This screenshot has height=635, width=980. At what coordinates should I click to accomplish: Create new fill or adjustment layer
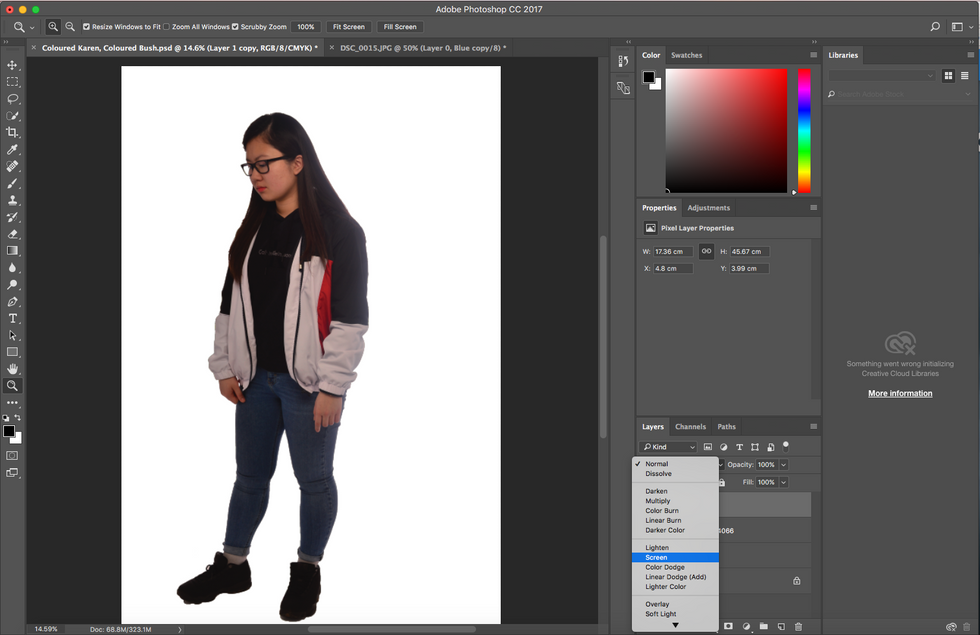pyautogui.click(x=746, y=626)
